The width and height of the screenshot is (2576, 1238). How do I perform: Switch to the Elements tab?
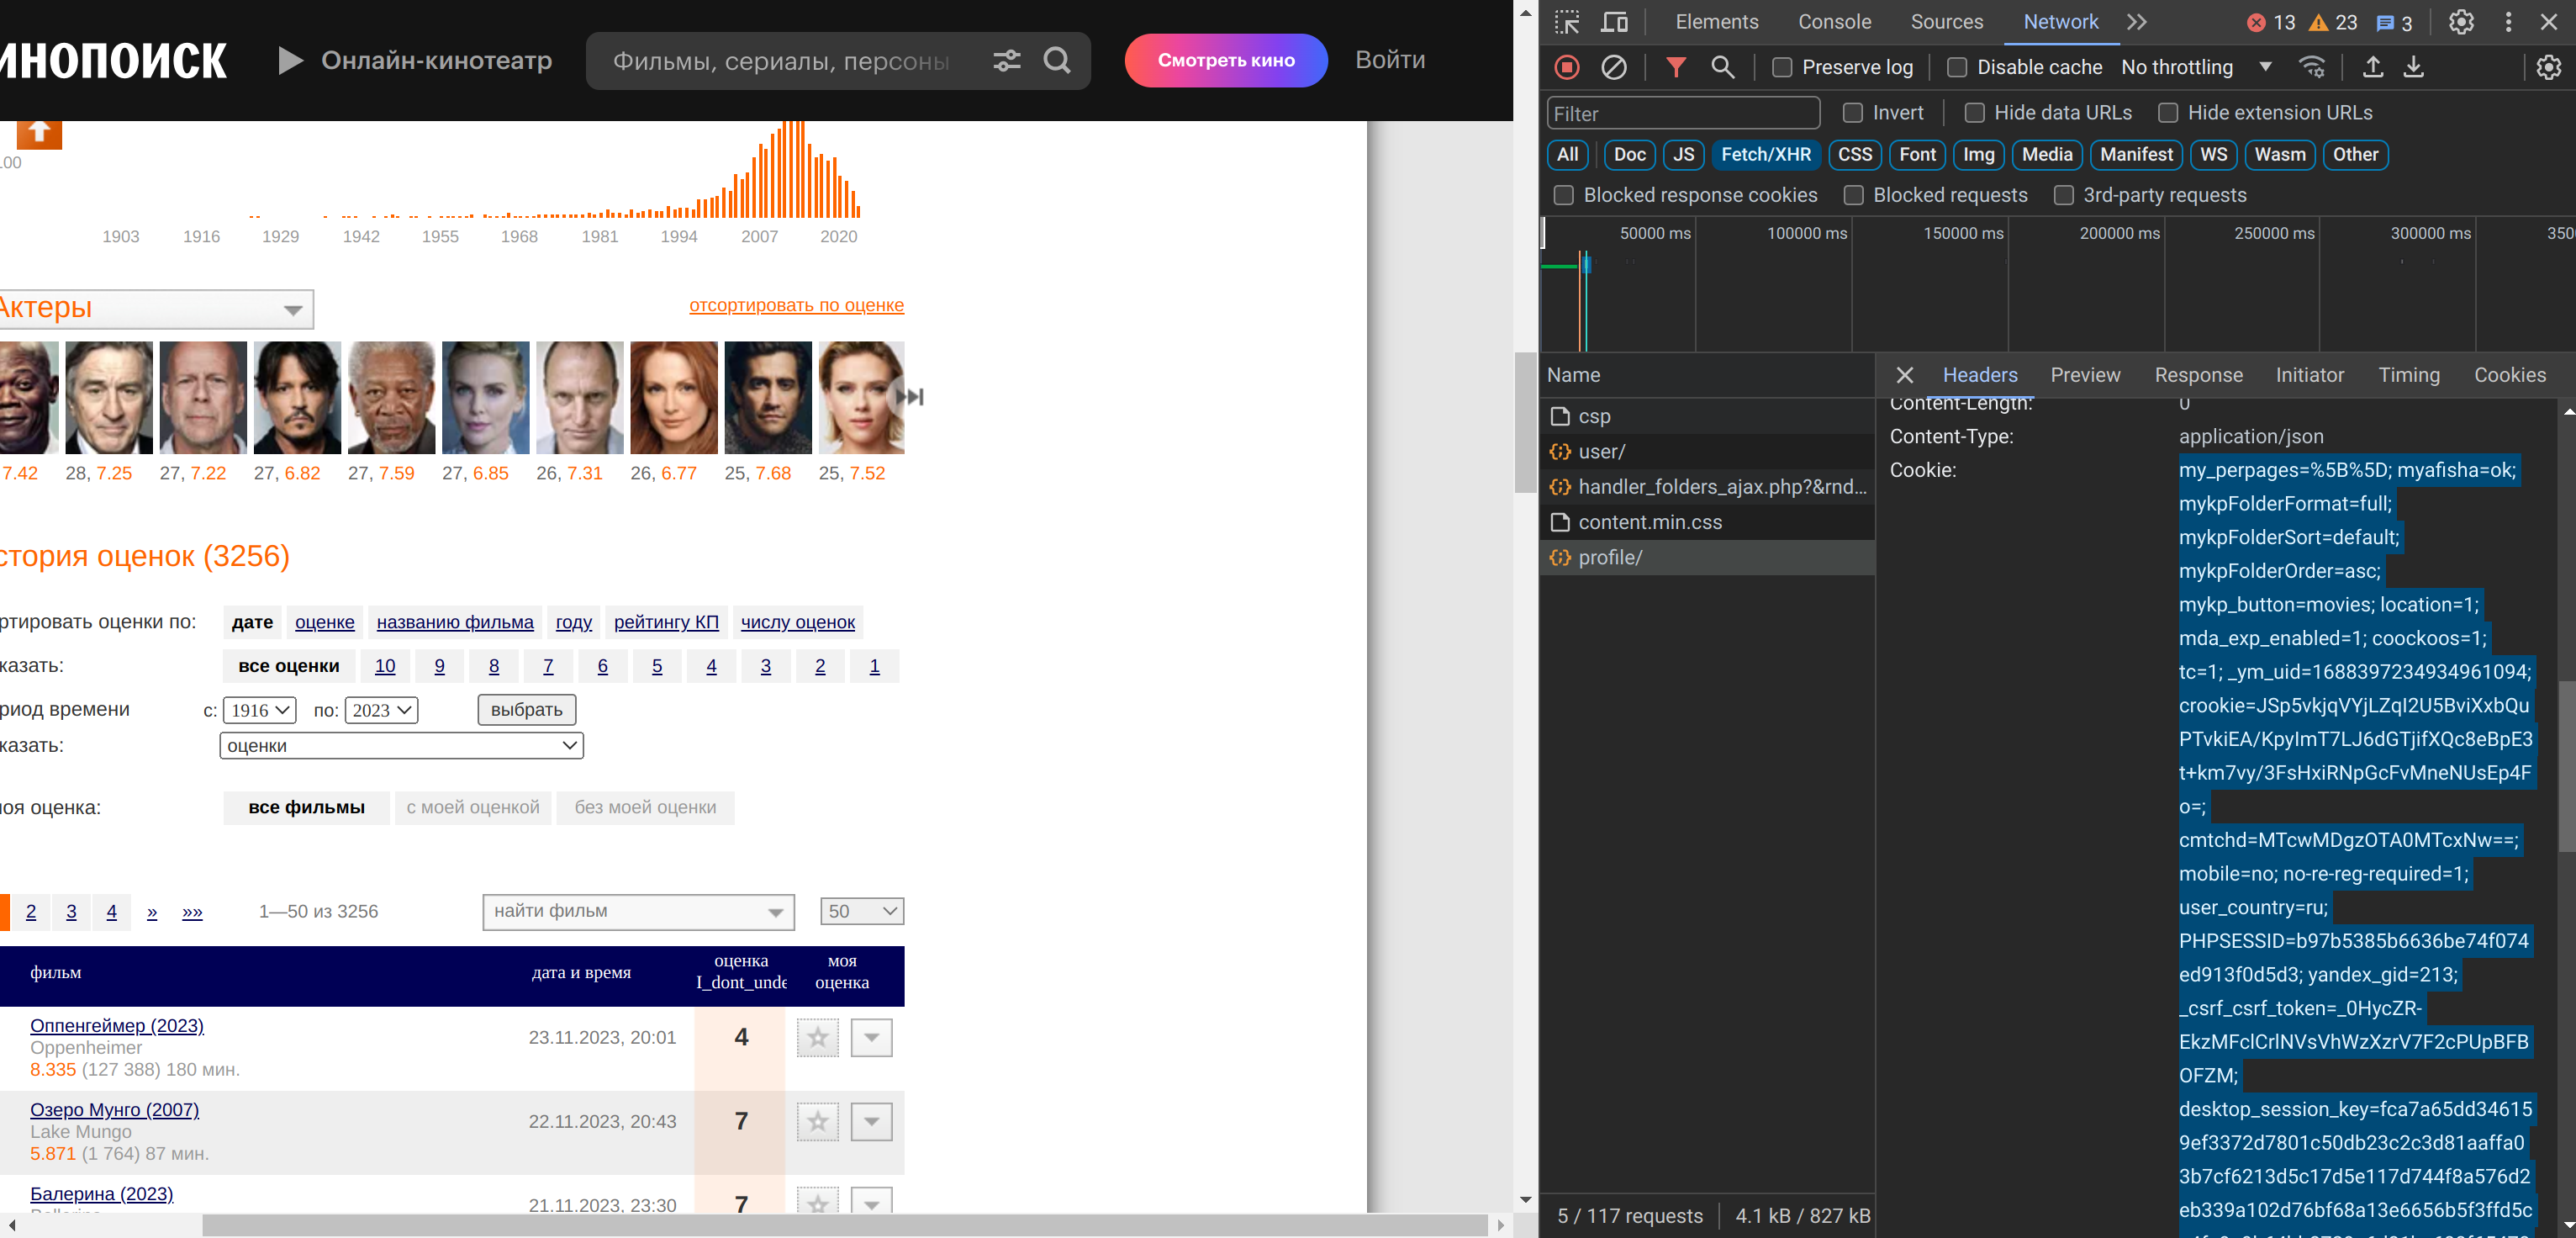tap(1716, 22)
